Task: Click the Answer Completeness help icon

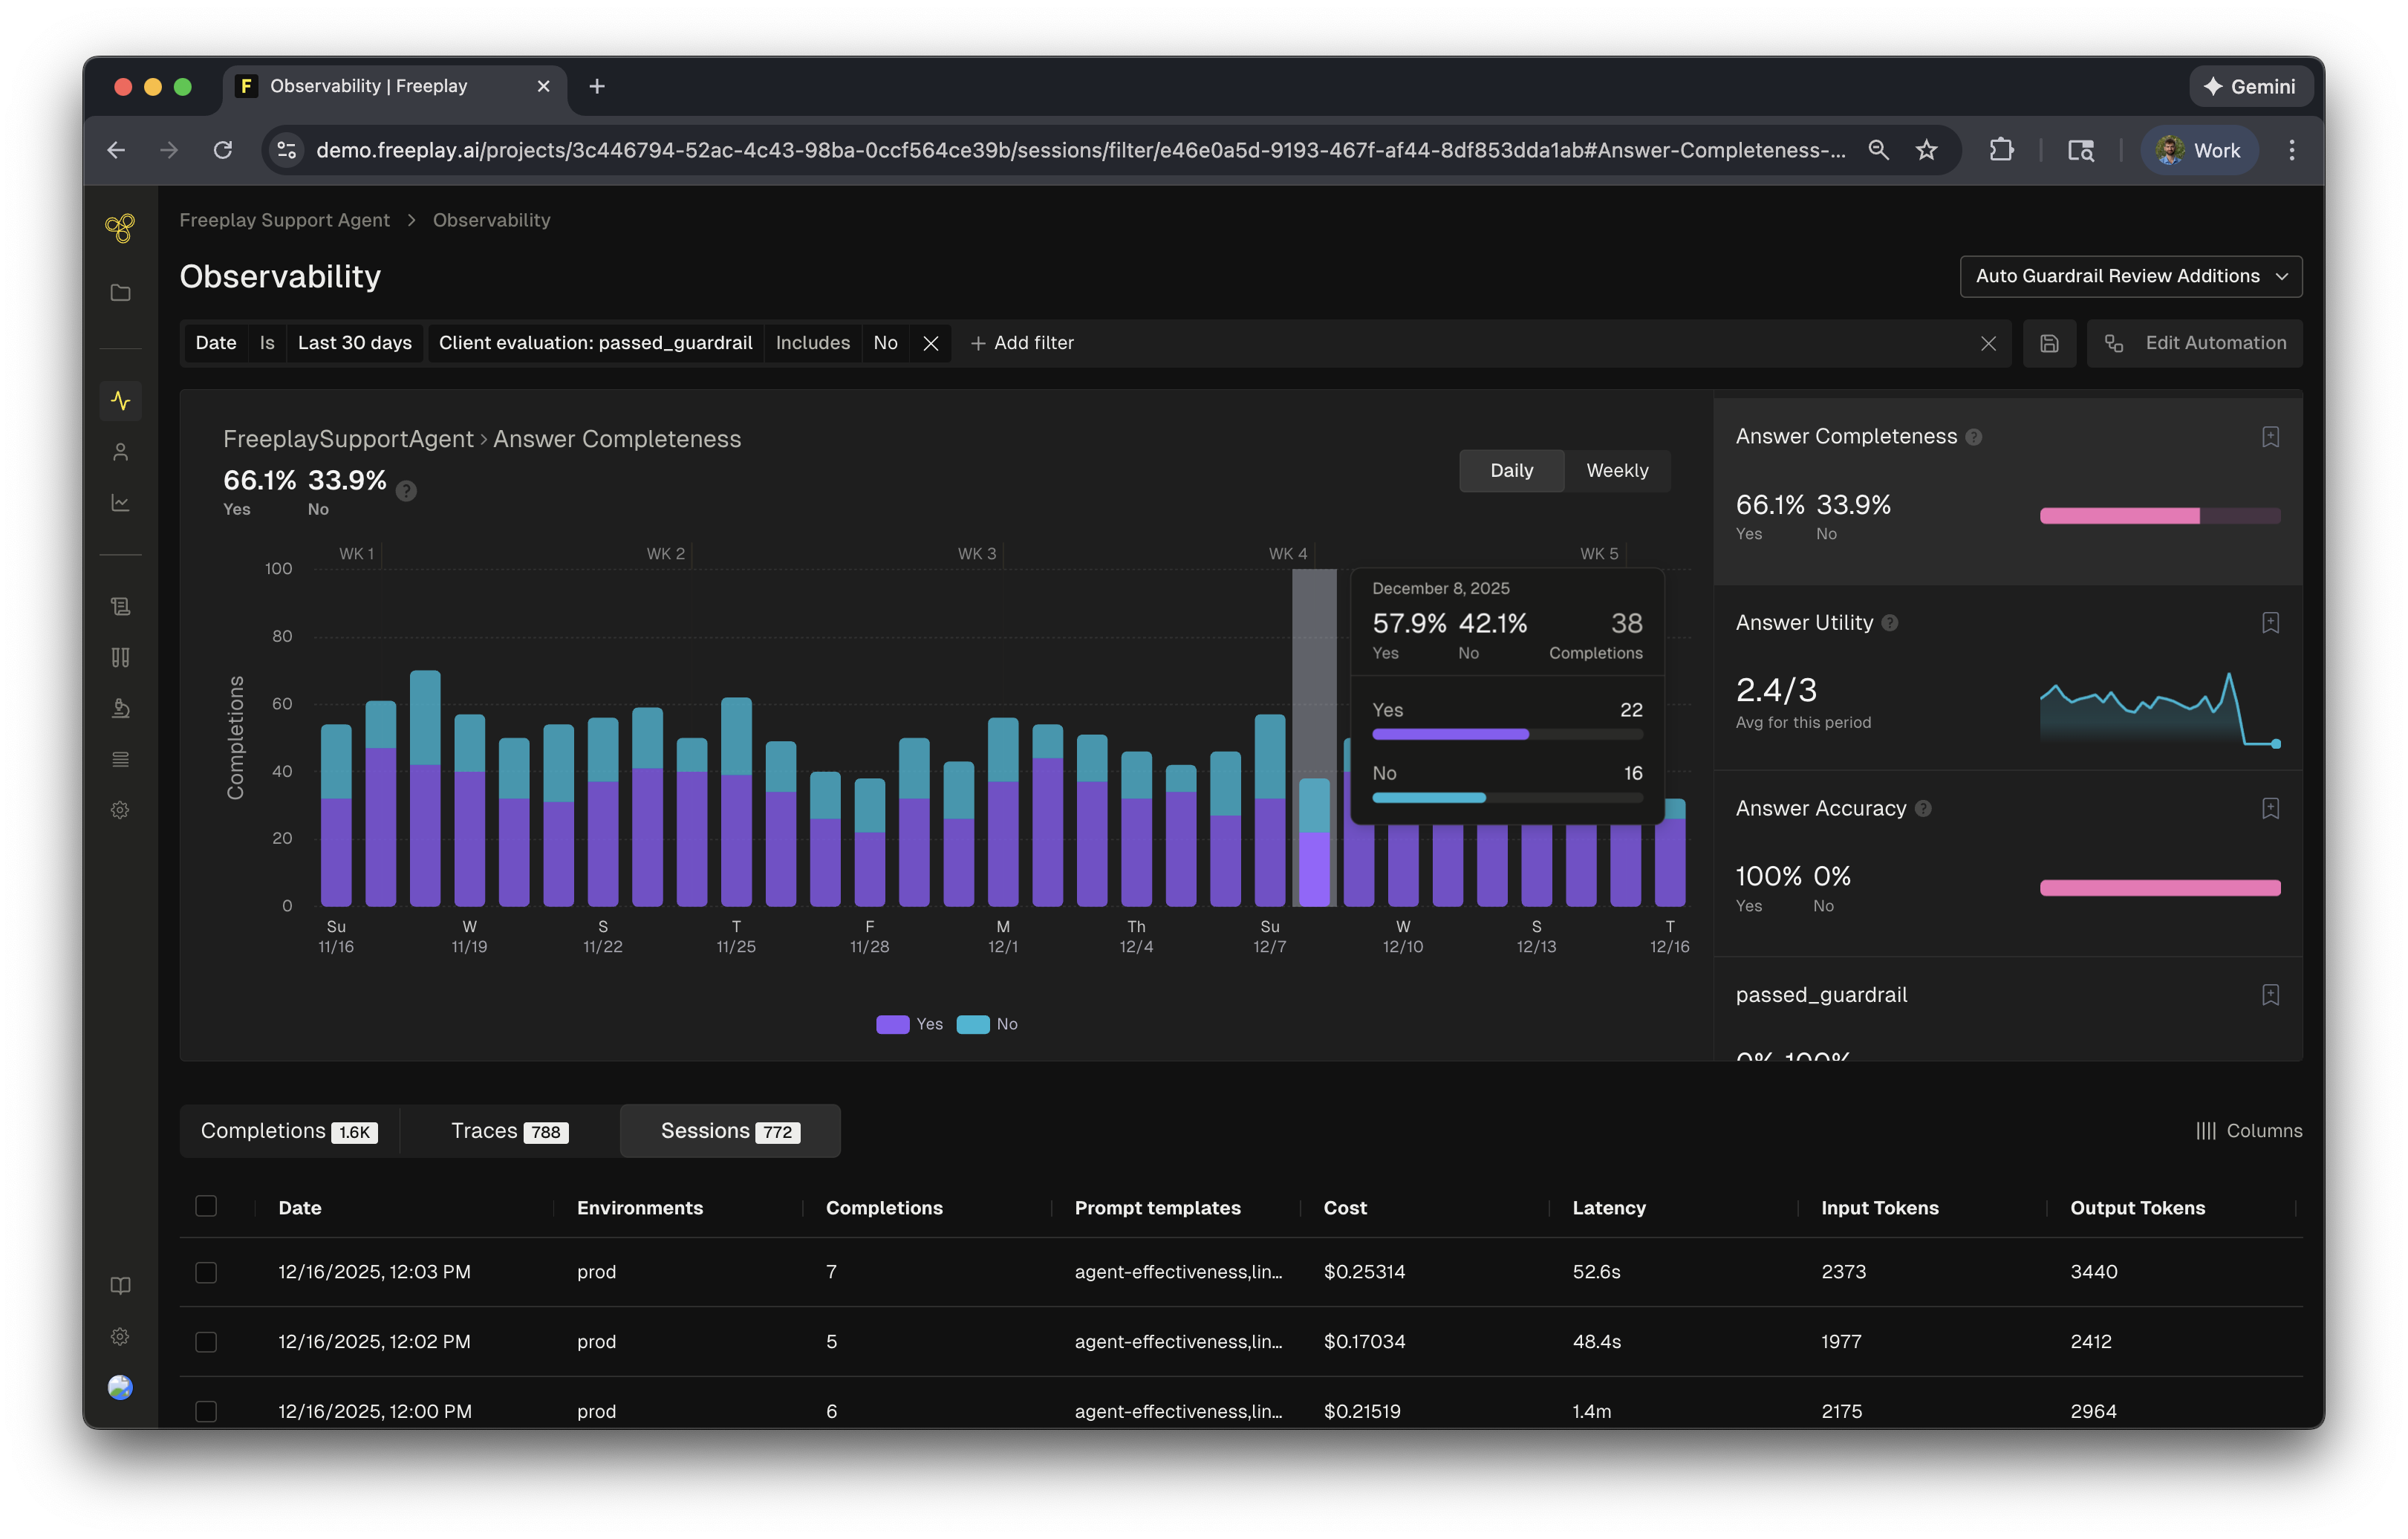Action: tap(1973, 437)
